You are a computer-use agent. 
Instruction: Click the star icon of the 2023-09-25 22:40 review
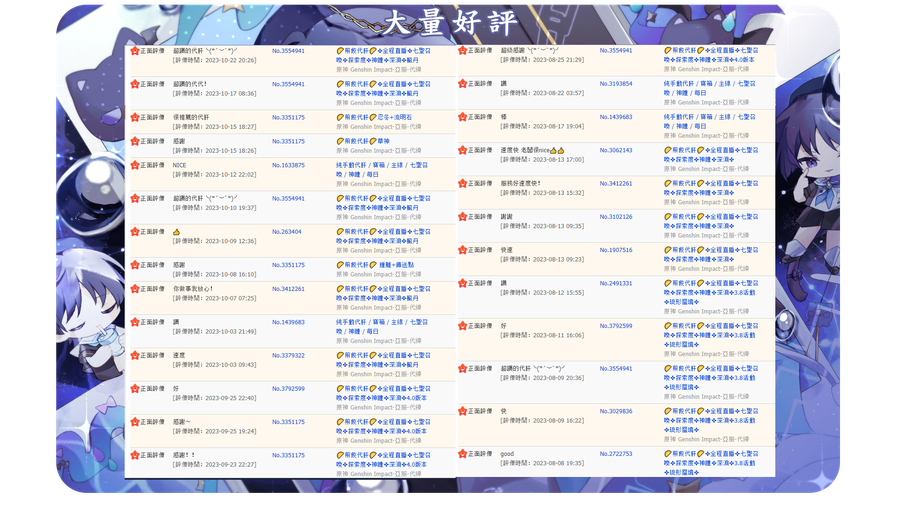click(x=135, y=389)
